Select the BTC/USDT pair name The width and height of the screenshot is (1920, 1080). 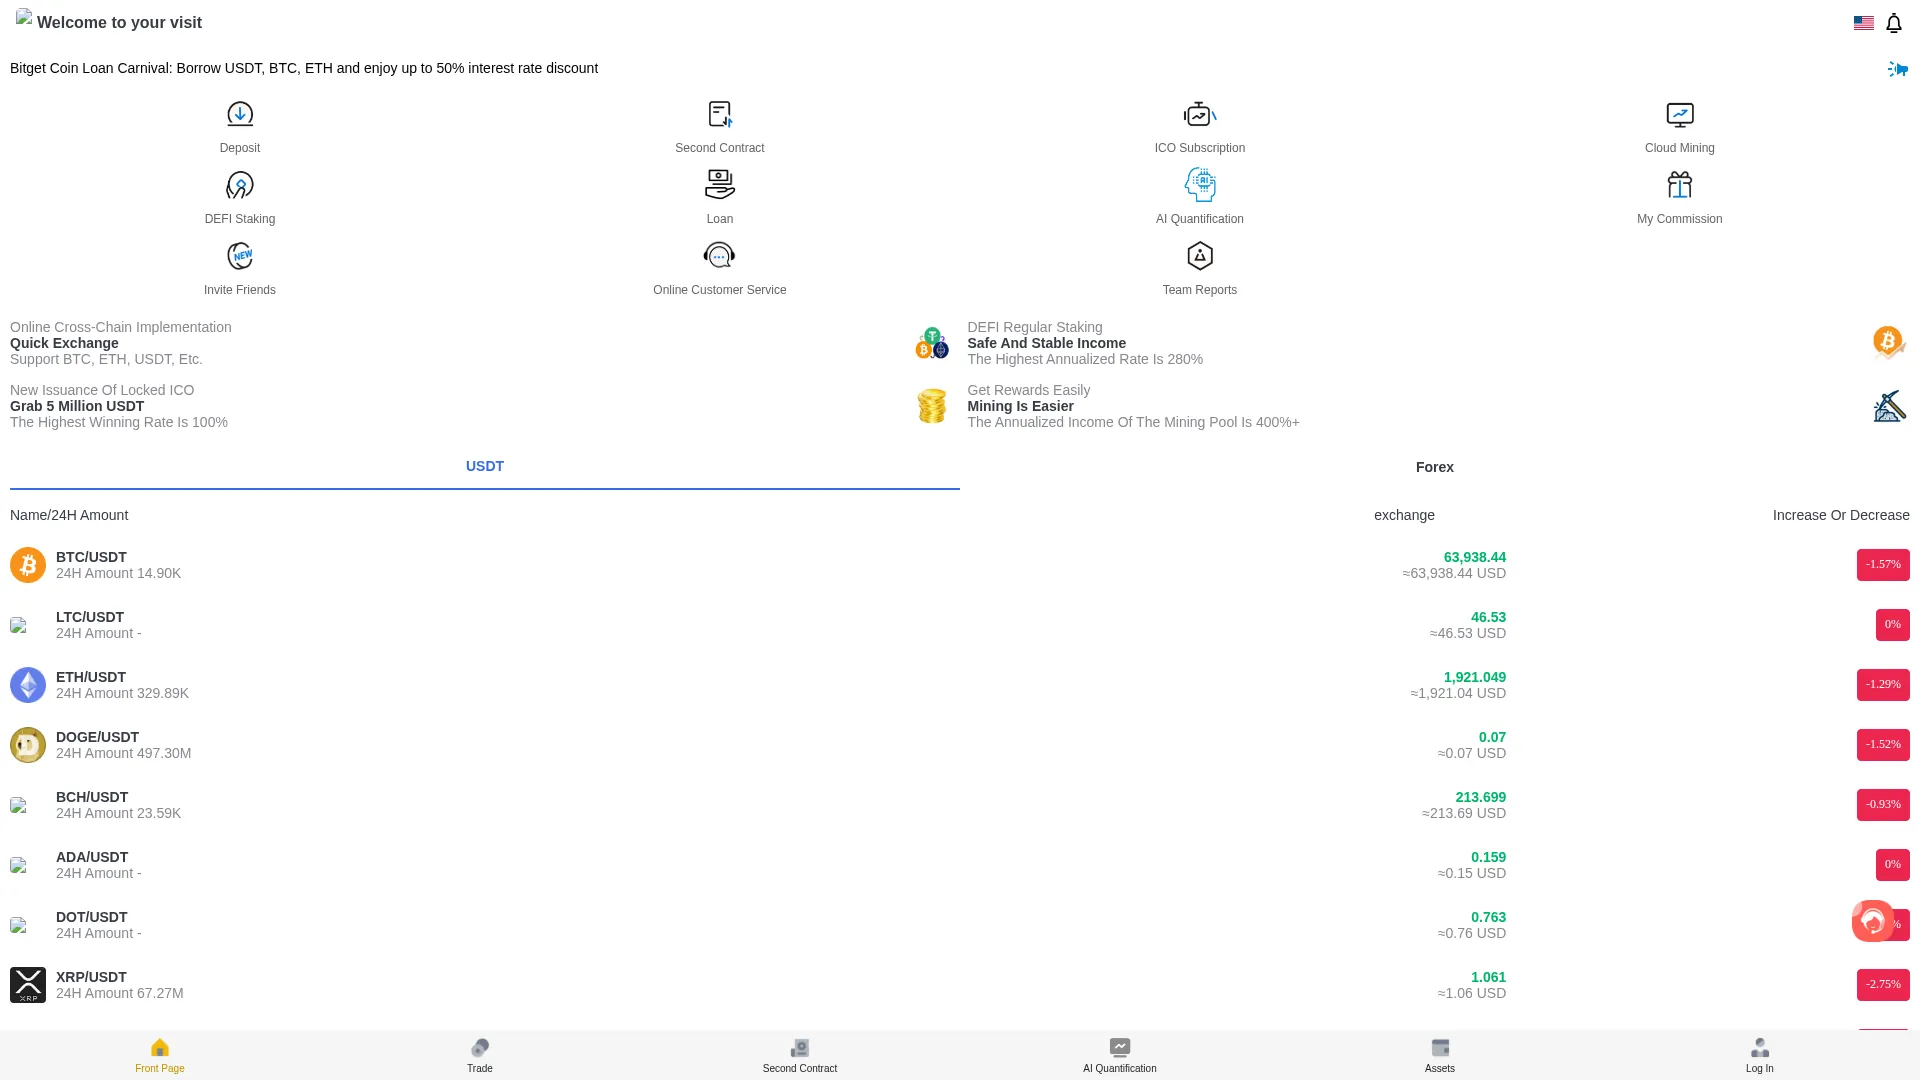pos(91,557)
